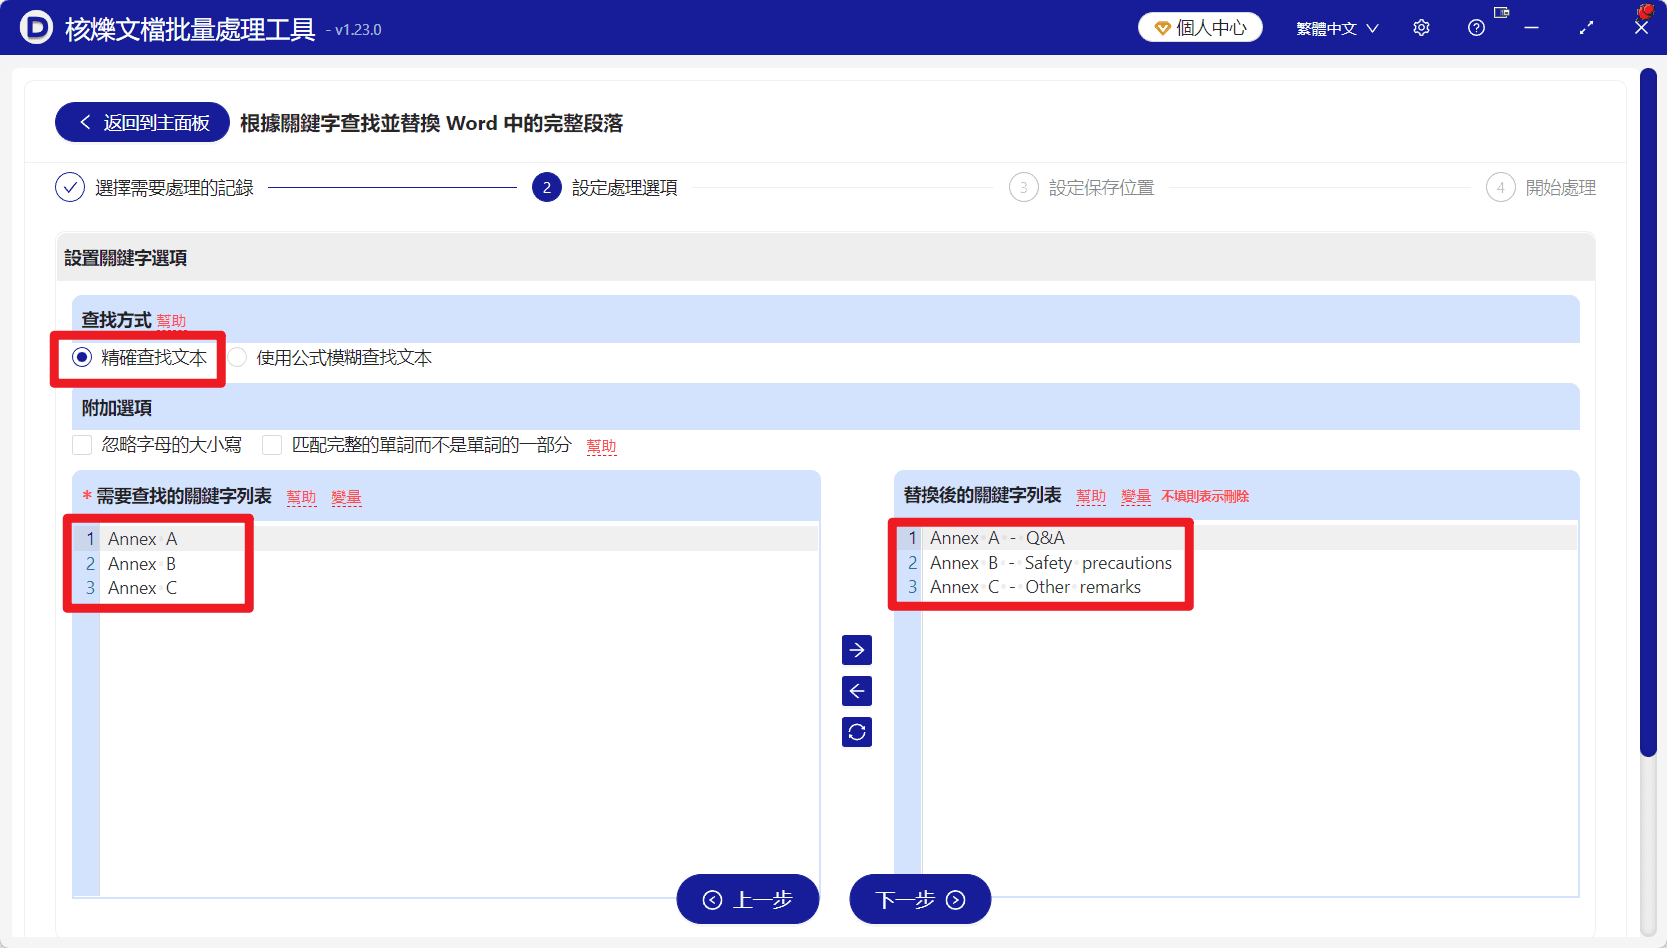Click the refresh swap button between lists

point(857,732)
